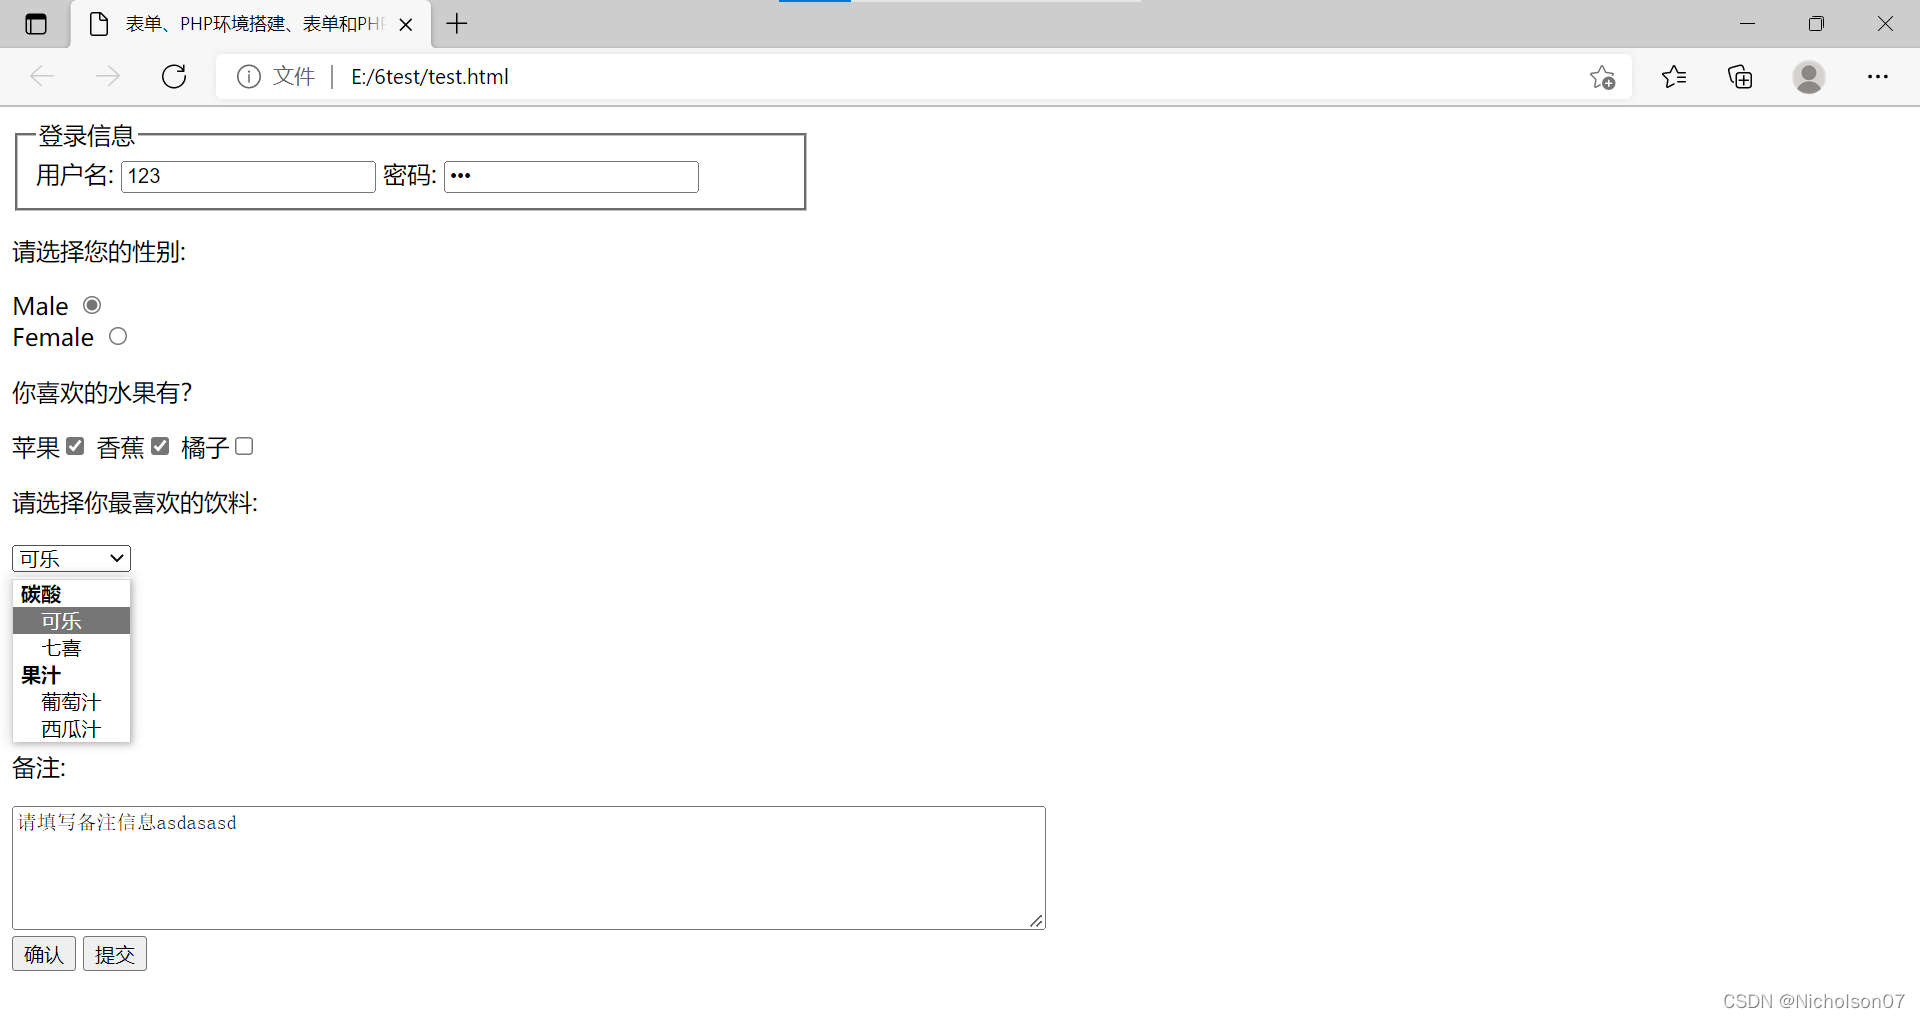Add this page to favorites
The height and width of the screenshot is (1018, 1920).
(1602, 77)
